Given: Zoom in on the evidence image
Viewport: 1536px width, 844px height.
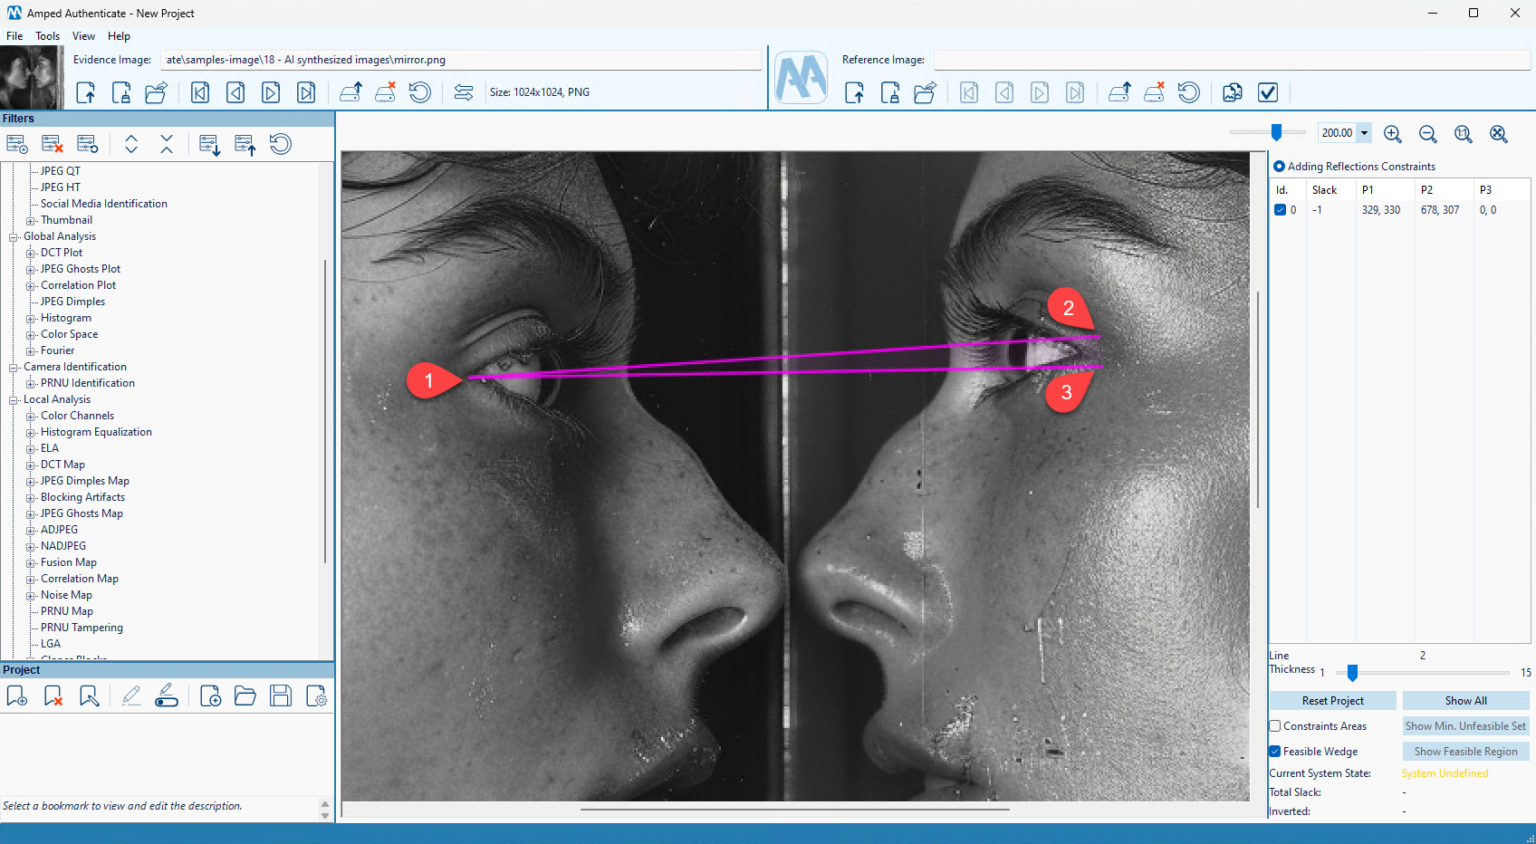Looking at the screenshot, I should (x=1392, y=133).
